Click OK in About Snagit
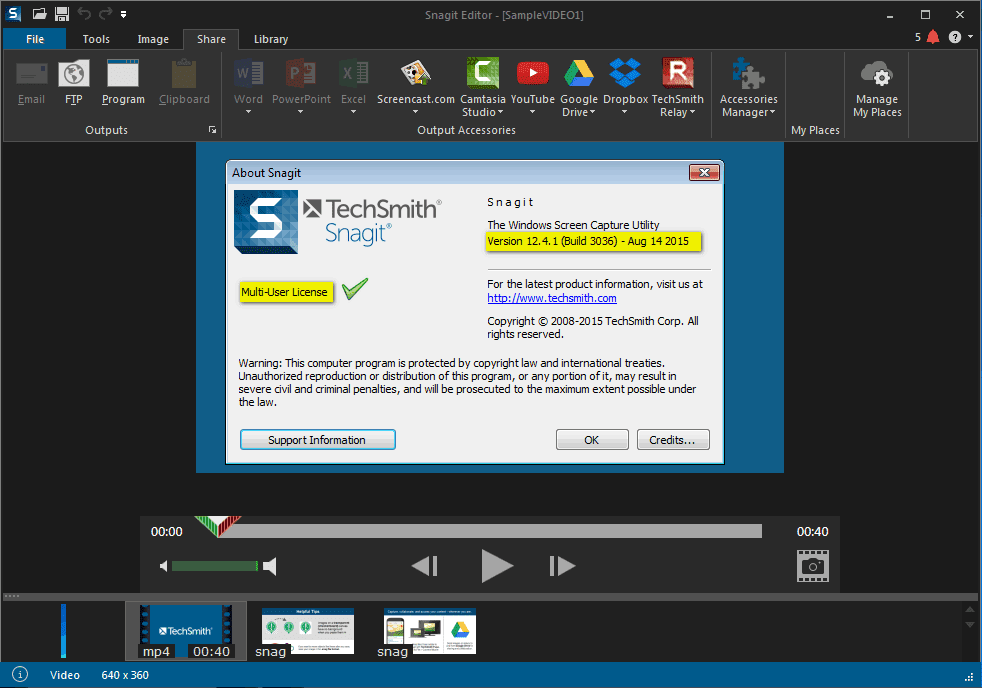This screenshot has width=982, height=688. [x=592, y=439]
